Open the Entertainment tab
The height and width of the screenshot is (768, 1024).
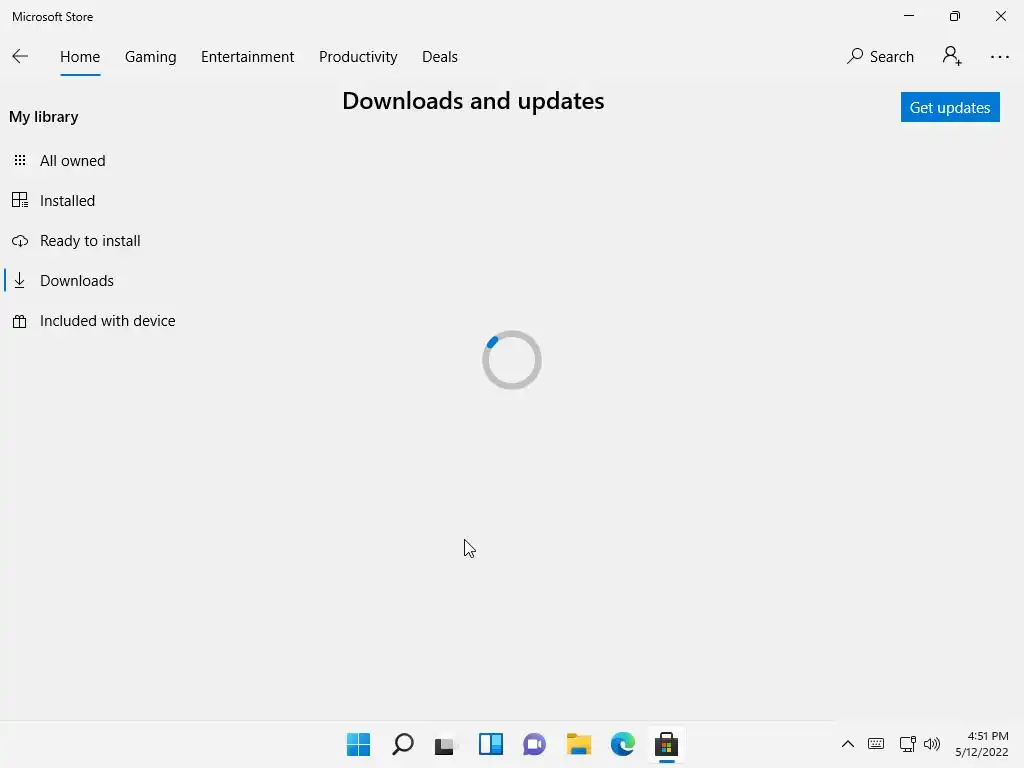(x=248, y=57)
